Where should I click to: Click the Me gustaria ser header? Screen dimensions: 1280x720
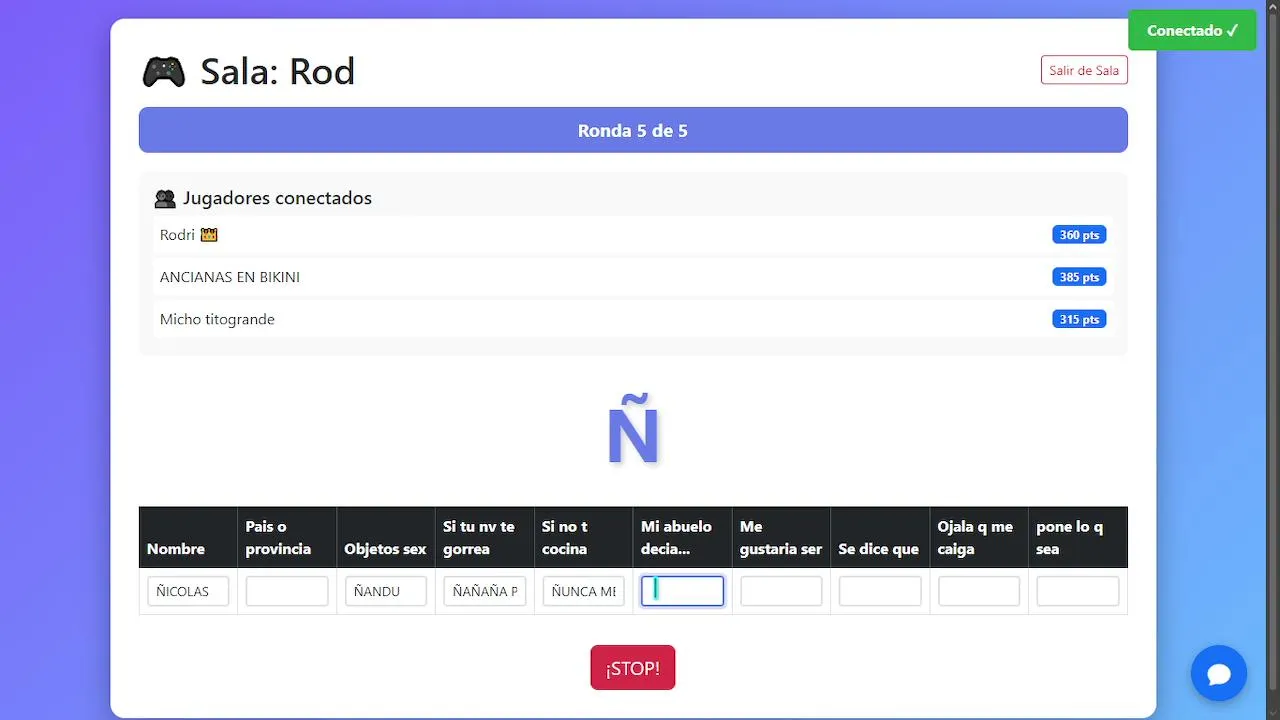781,537
